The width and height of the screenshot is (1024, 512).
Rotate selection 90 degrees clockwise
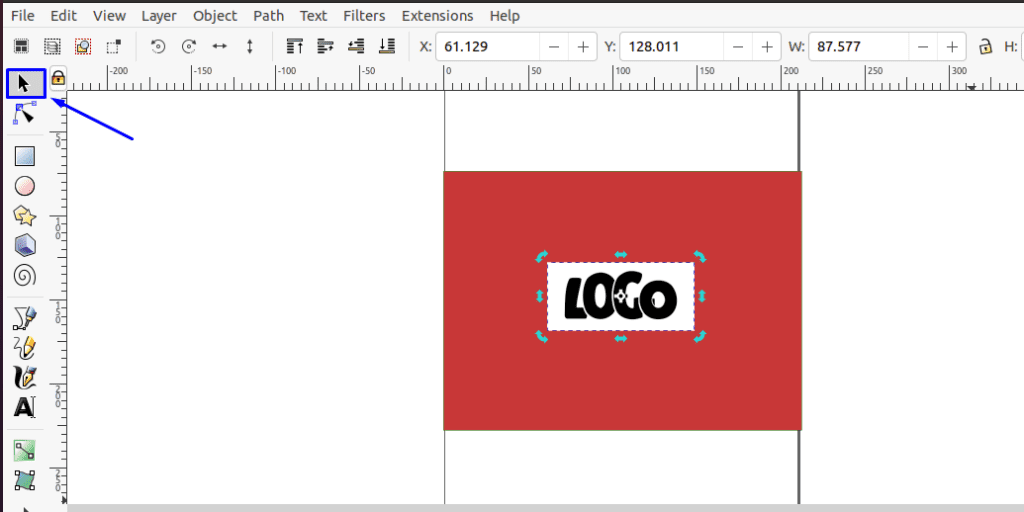pyautogui.click(x=189, y=47)
